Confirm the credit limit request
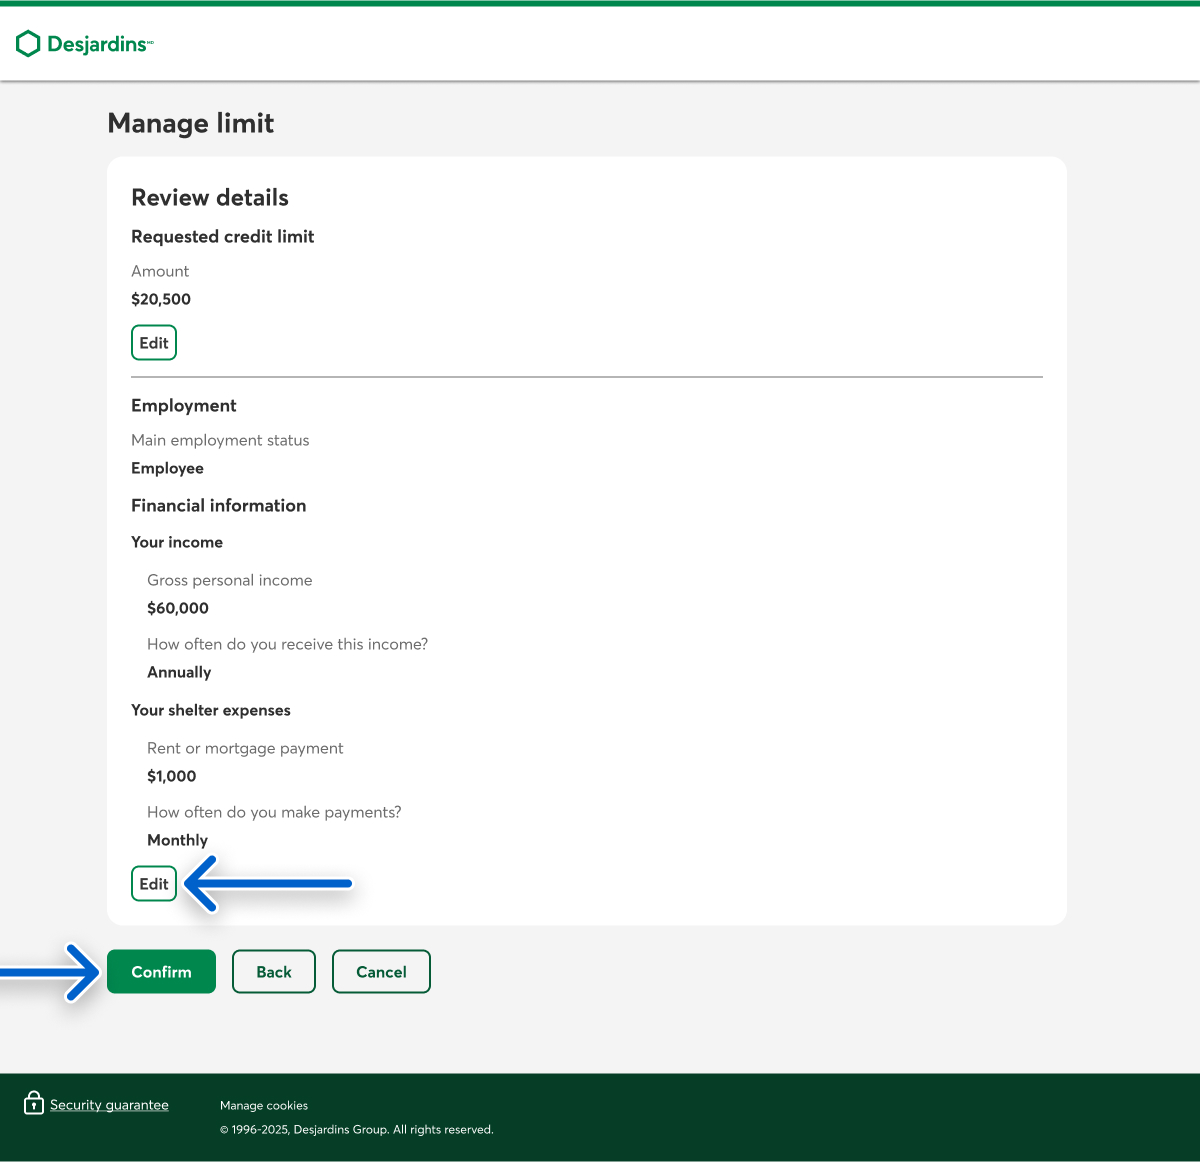The width and height of the screenshot is (1200, 1162). [x=161, y=972]
